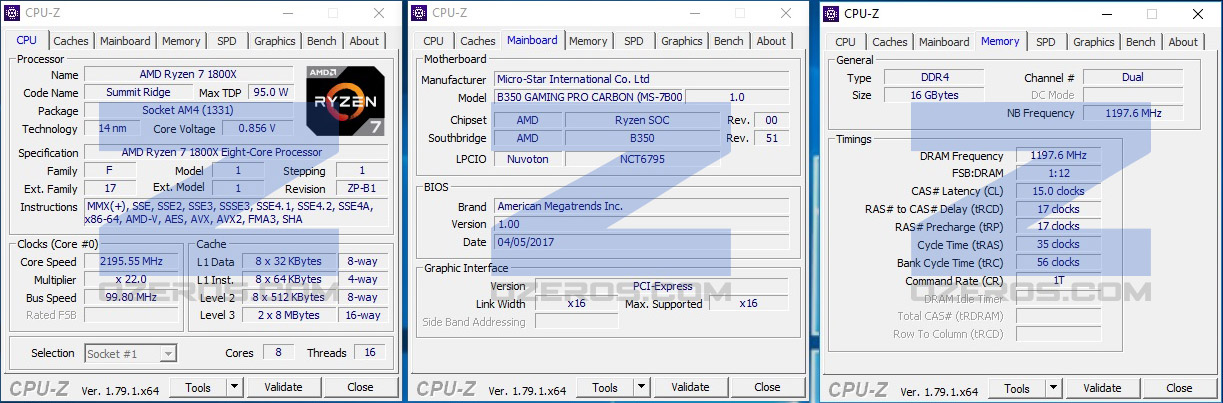Expand the Tools dropdown arrow in the middle window
The height and width of the screenshot is (403, 1223).
coord(641,387)
